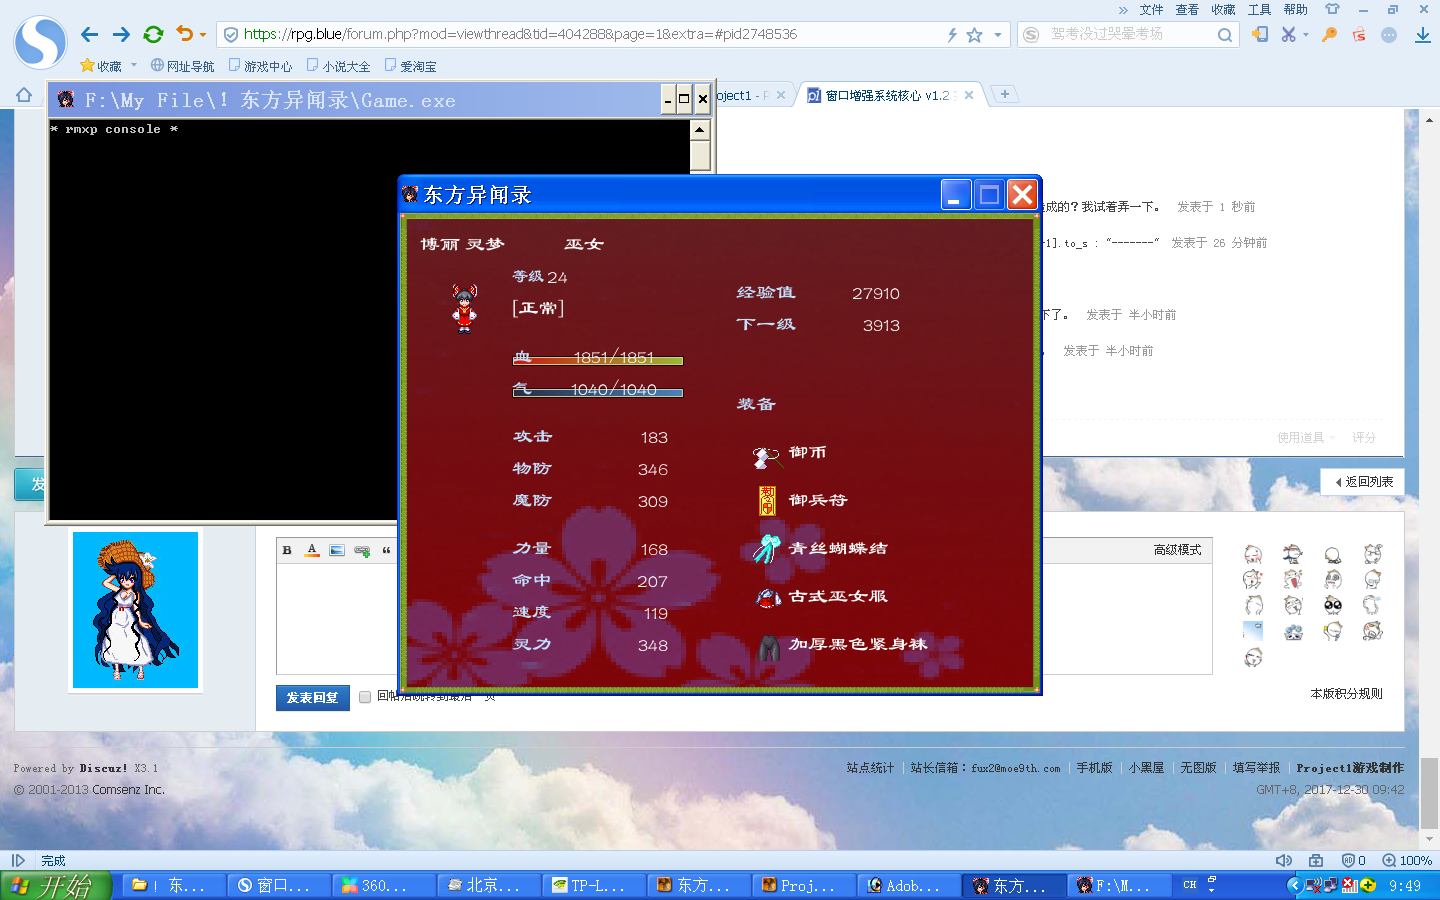The height and width of the screenshot is (900, 1440).
Task: Open the 查看 menu
Action: [x=1187, y=10]
